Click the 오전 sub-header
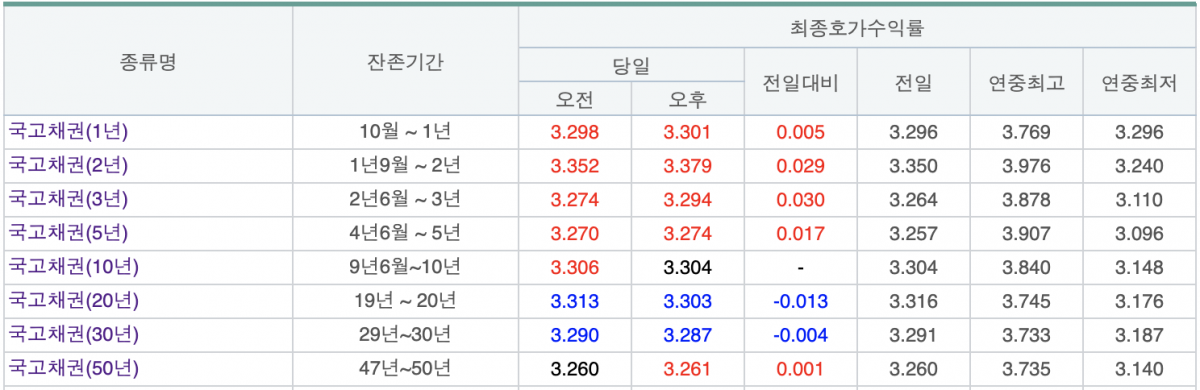The height and width of the screenshot is (390, 1200). [x=575, y=99]
